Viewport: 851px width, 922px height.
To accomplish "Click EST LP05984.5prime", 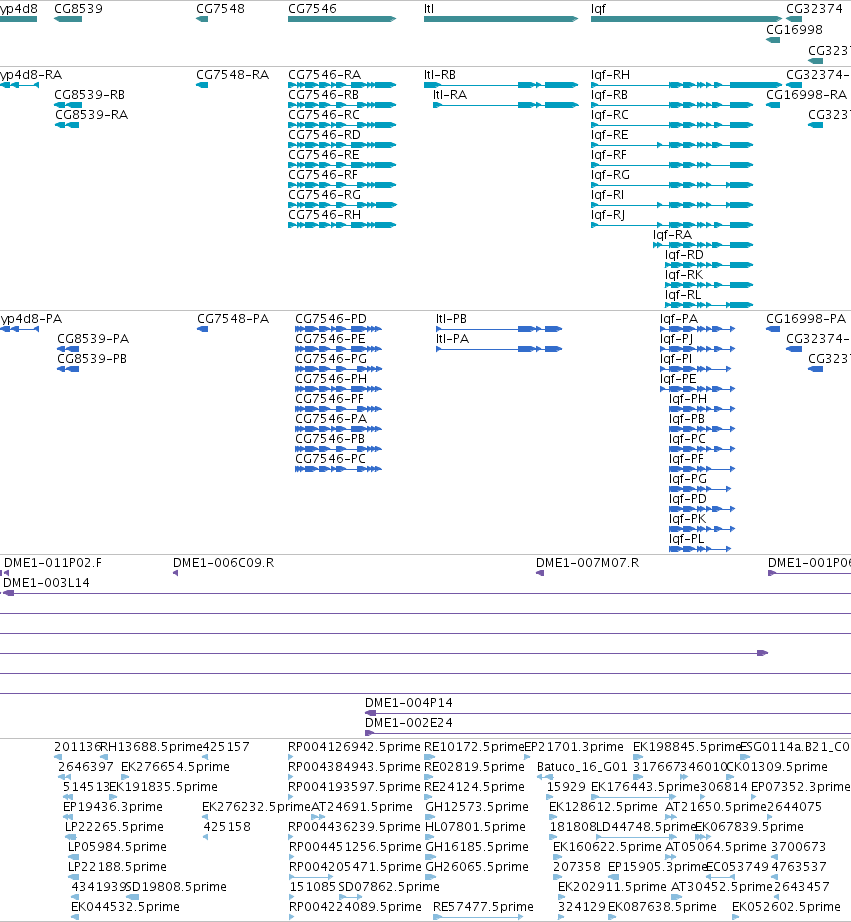I will pyautogui.click(x=117, y=847).
